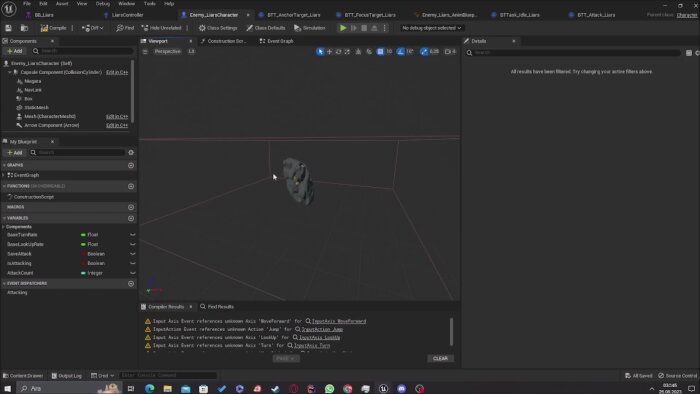The height and width of the screenshot is (394, 700).
Task: Switch to BTT_Attack_Liars tab
Action: tap(596, 15)
